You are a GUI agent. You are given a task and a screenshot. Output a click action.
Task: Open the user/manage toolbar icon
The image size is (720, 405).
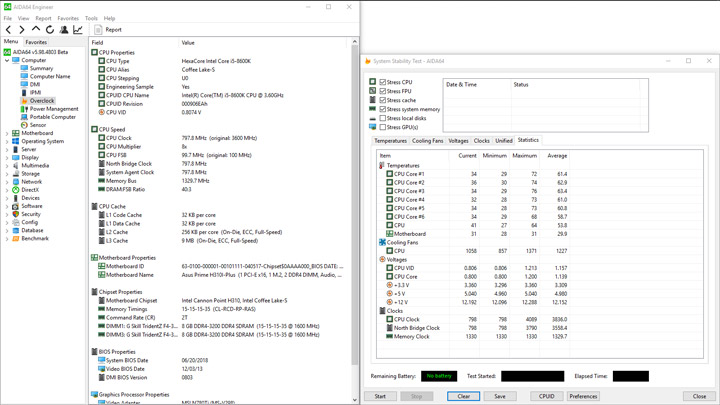[64, 29]
